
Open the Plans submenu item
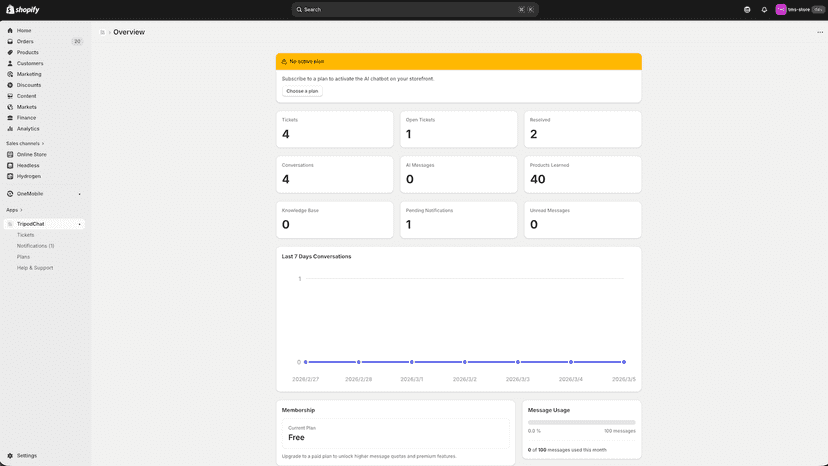point(23,257)
